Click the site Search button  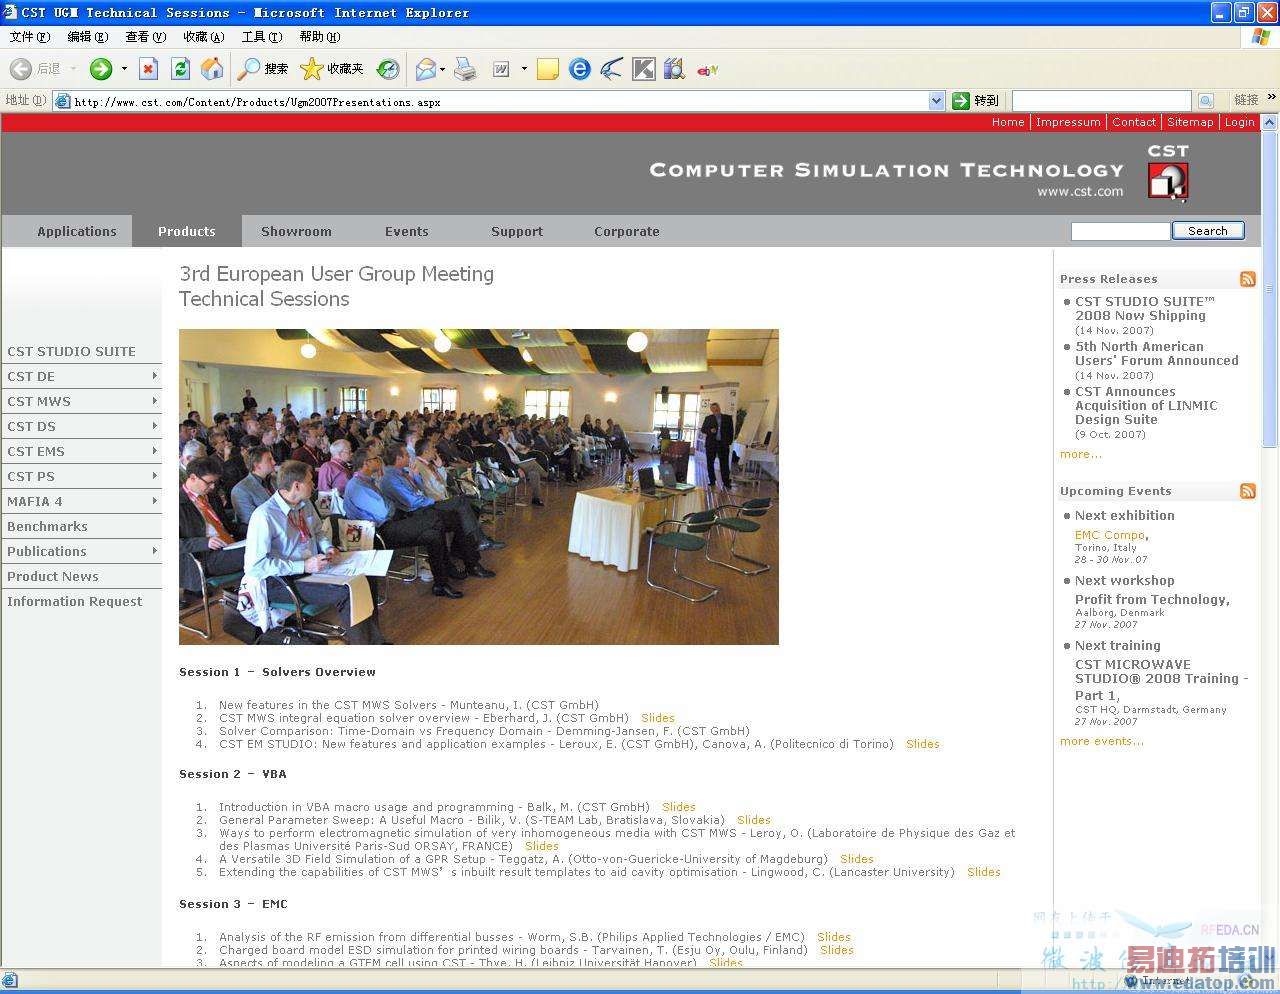[1208, 231]
